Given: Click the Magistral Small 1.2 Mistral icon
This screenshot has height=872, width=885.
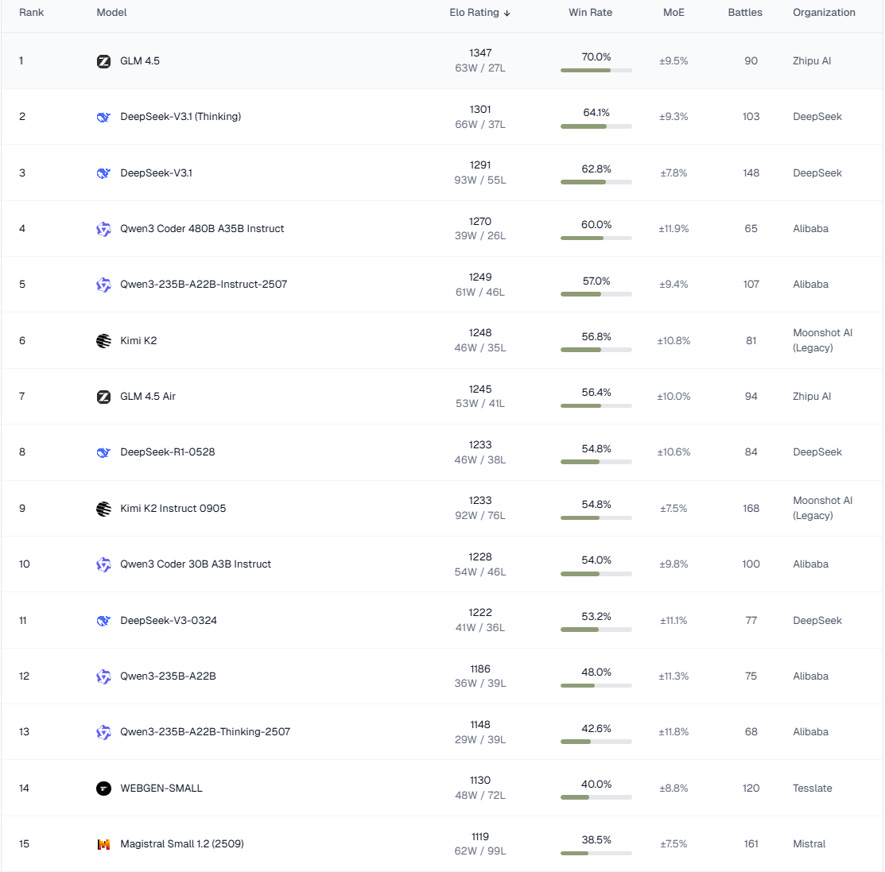Looking at the screenshot, I should coord(103,844).
